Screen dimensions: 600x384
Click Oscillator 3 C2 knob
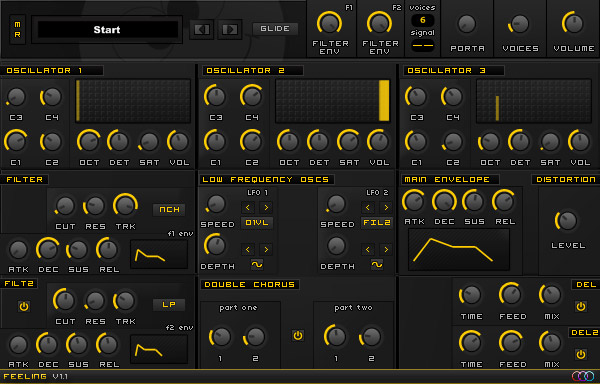coord(452,142)
